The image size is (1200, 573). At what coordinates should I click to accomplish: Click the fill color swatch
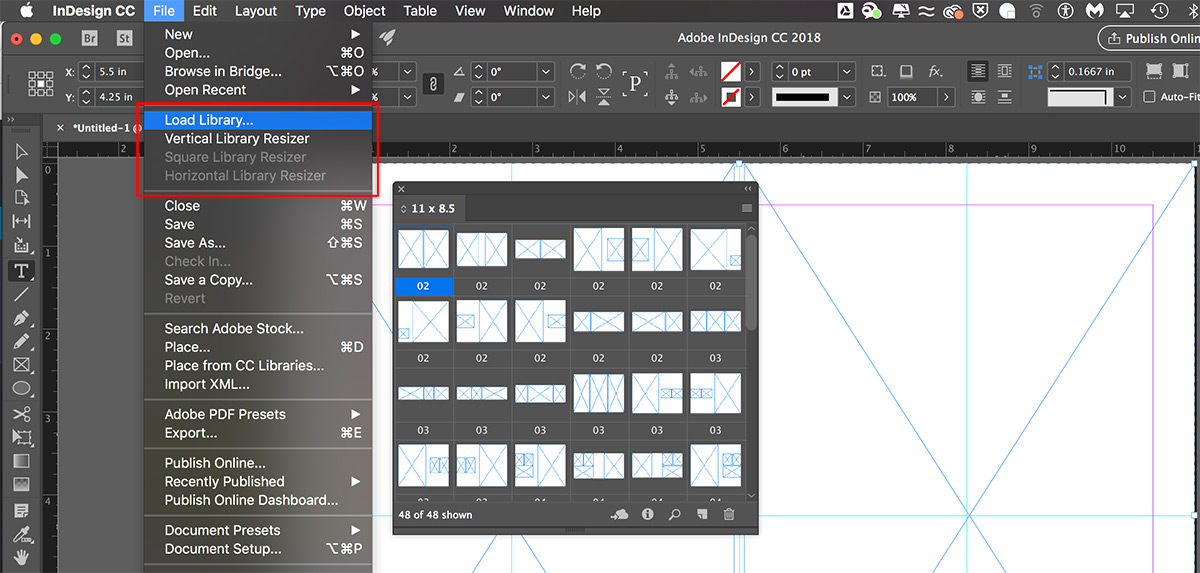[x=732, y=72]
